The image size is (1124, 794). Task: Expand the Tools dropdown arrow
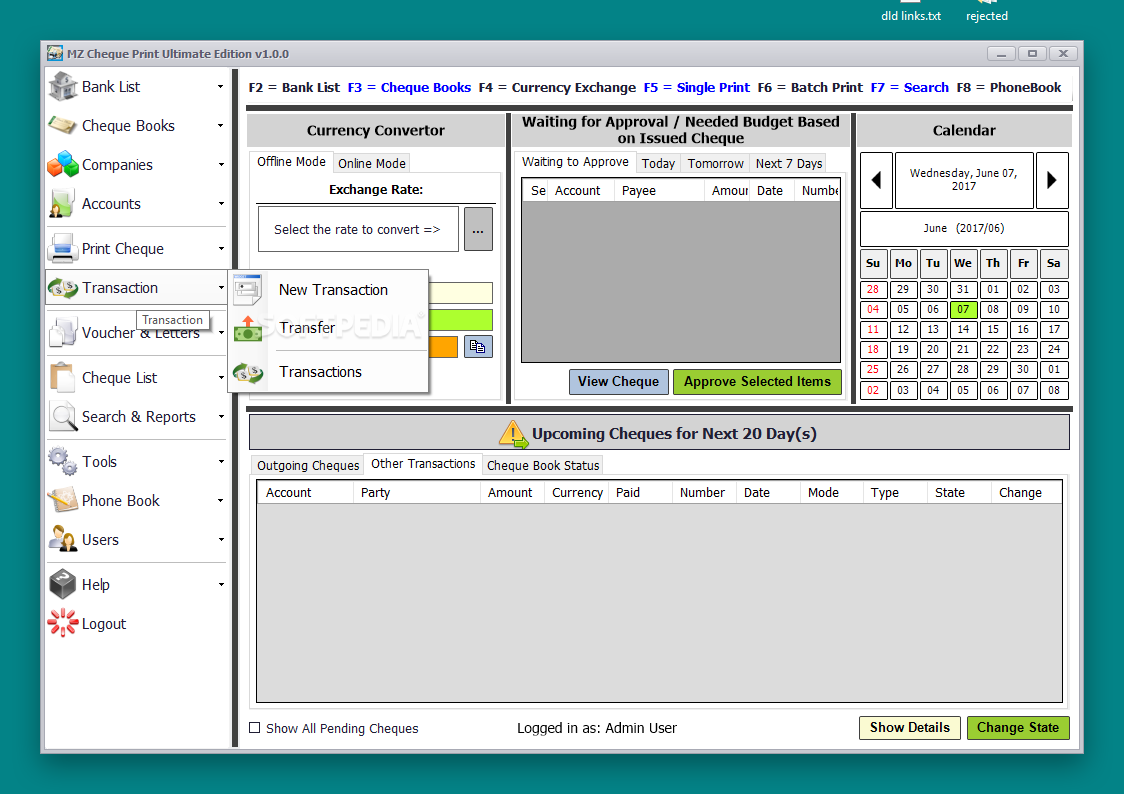[x=221, y=461]
